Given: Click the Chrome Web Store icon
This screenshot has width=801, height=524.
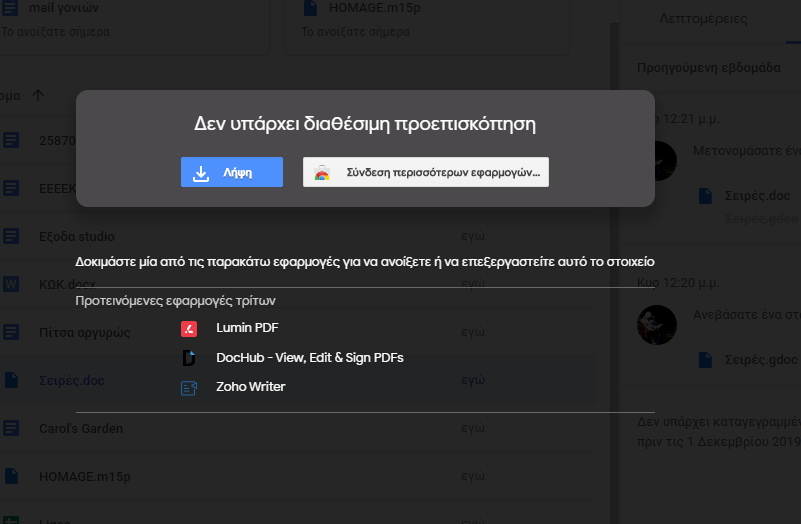Looking at the screenshot, I should pyautogui.click(x=322, y=173).
